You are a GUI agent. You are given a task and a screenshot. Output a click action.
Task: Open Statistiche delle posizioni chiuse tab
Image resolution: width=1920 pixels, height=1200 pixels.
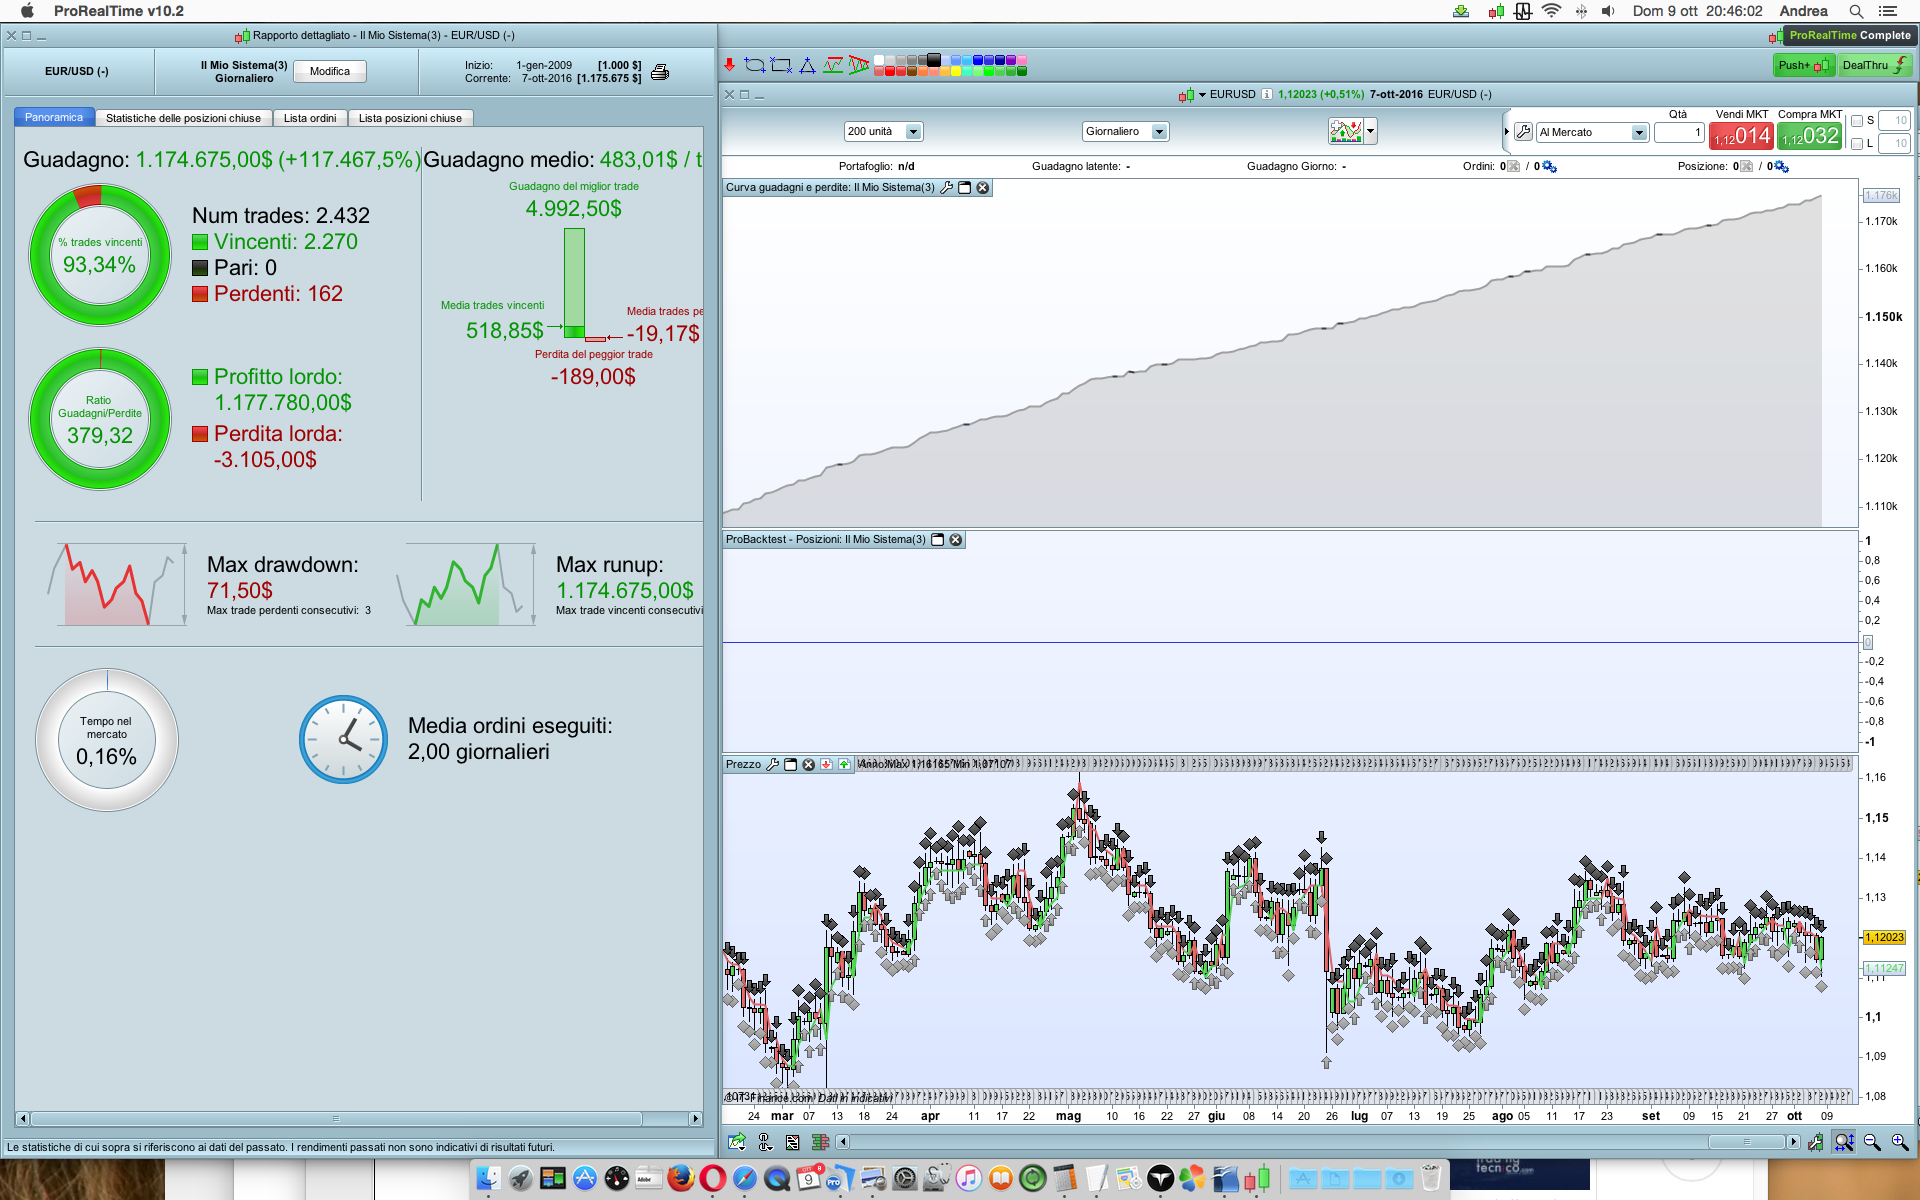183,118
